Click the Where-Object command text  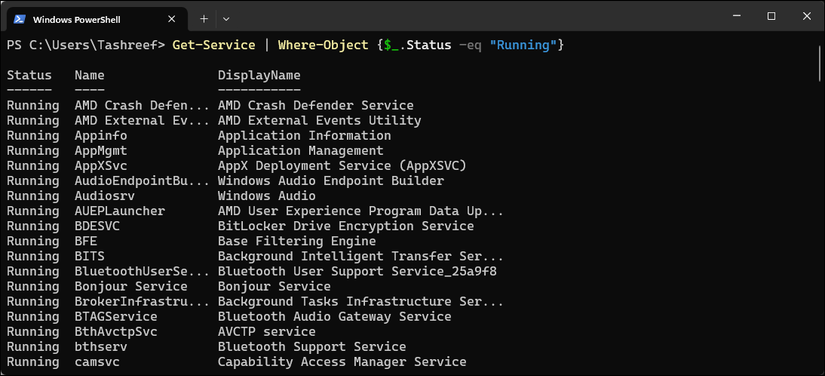pyautogui.click(x=323, y=45)
